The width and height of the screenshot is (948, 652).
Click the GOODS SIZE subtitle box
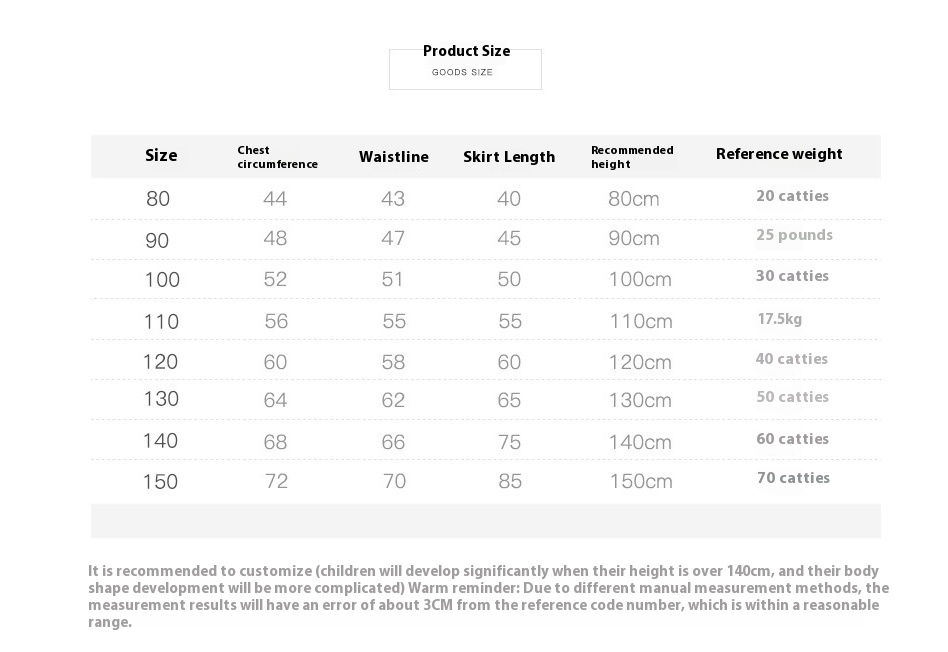coord(464,72)
